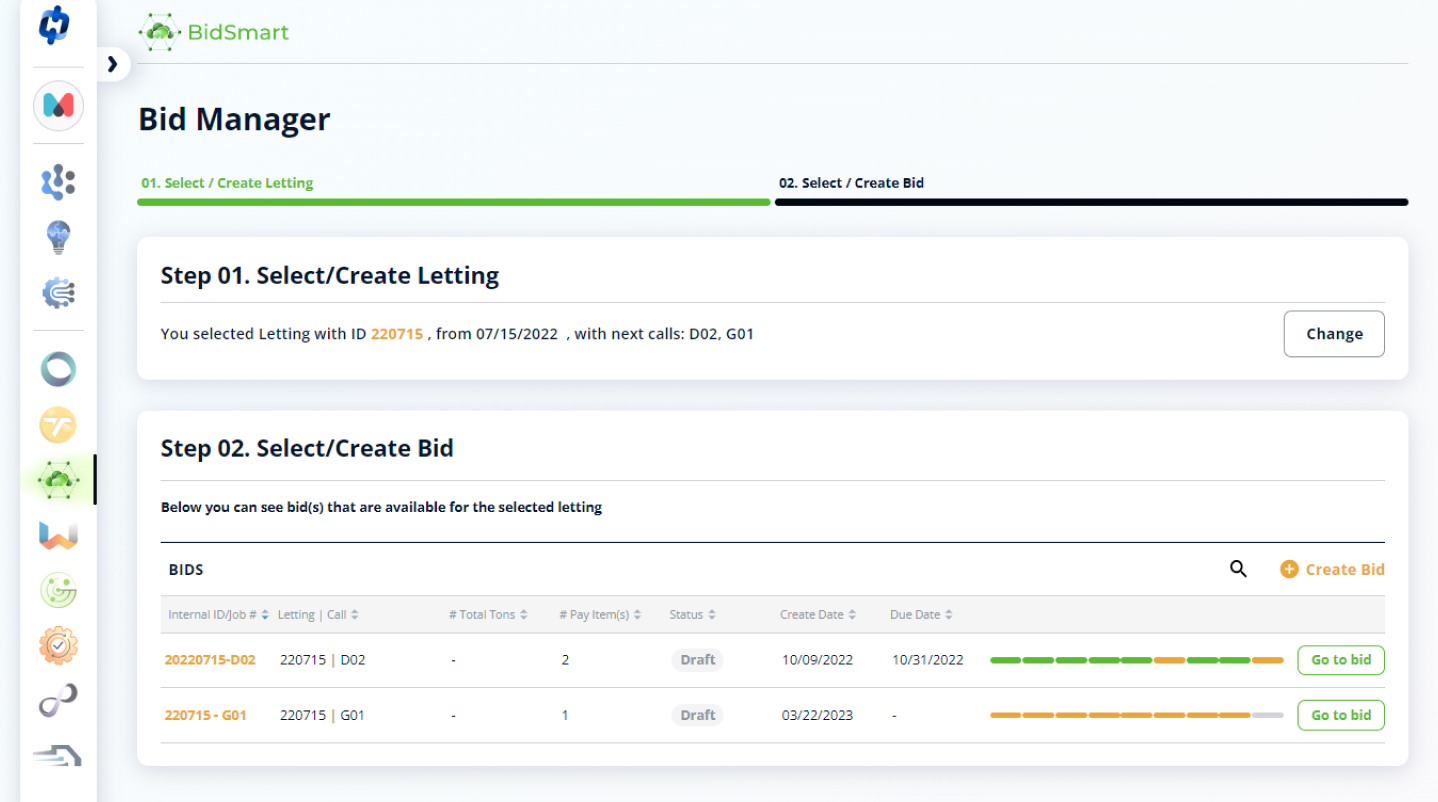Image resolution: width=1438 pixels, height=802 pixels.
Task: Click Create Bid
Action: [x=1332, y=569]
